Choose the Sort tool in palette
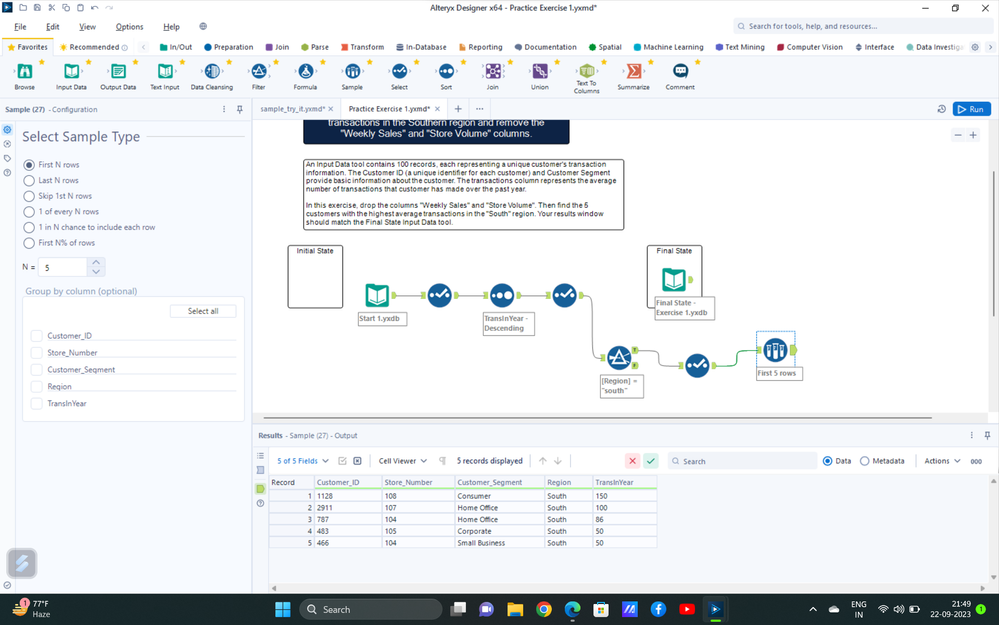 tap(446, 71)
